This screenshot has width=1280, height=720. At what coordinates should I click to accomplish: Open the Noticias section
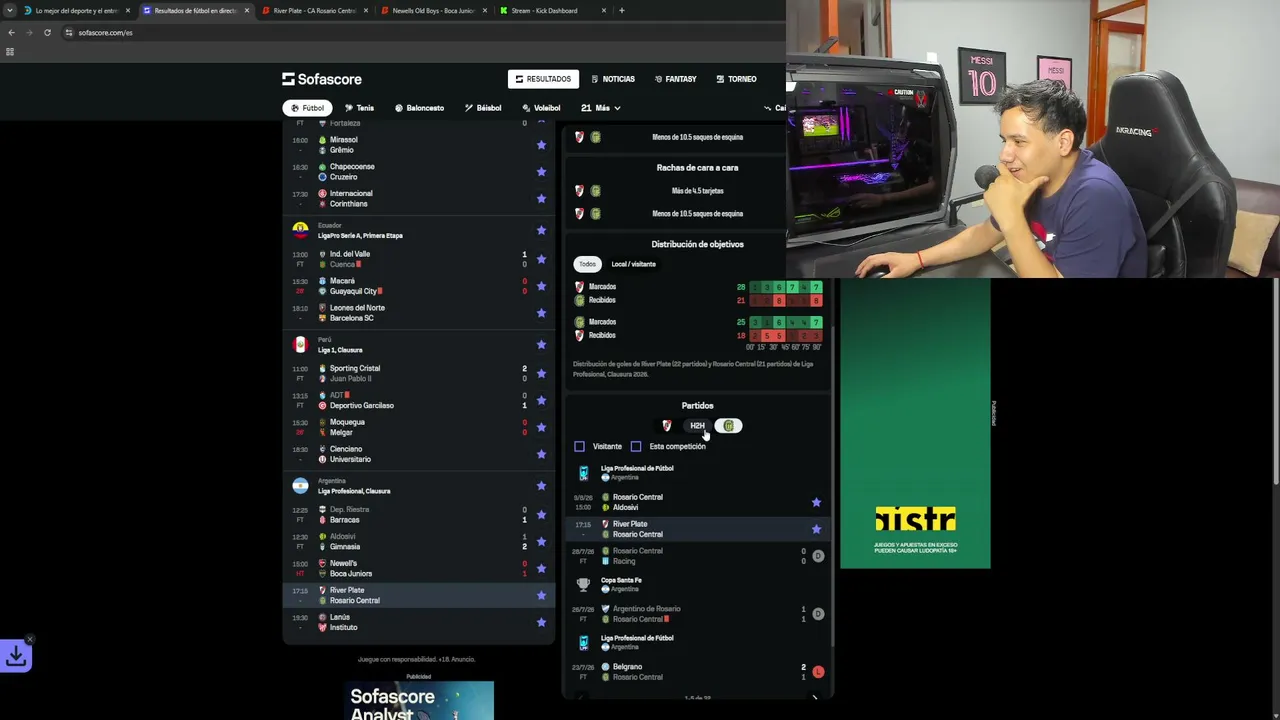(x=613, y=79)
